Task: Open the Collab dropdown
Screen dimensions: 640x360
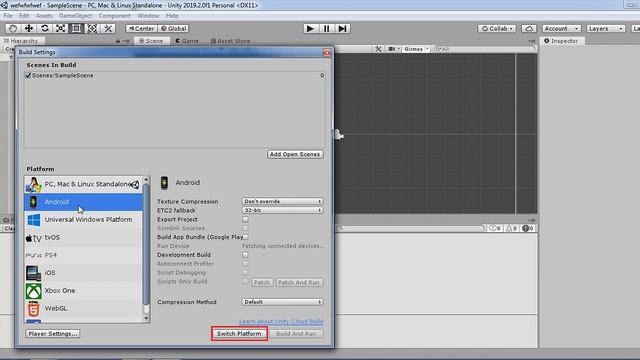Action: [497, 29]
